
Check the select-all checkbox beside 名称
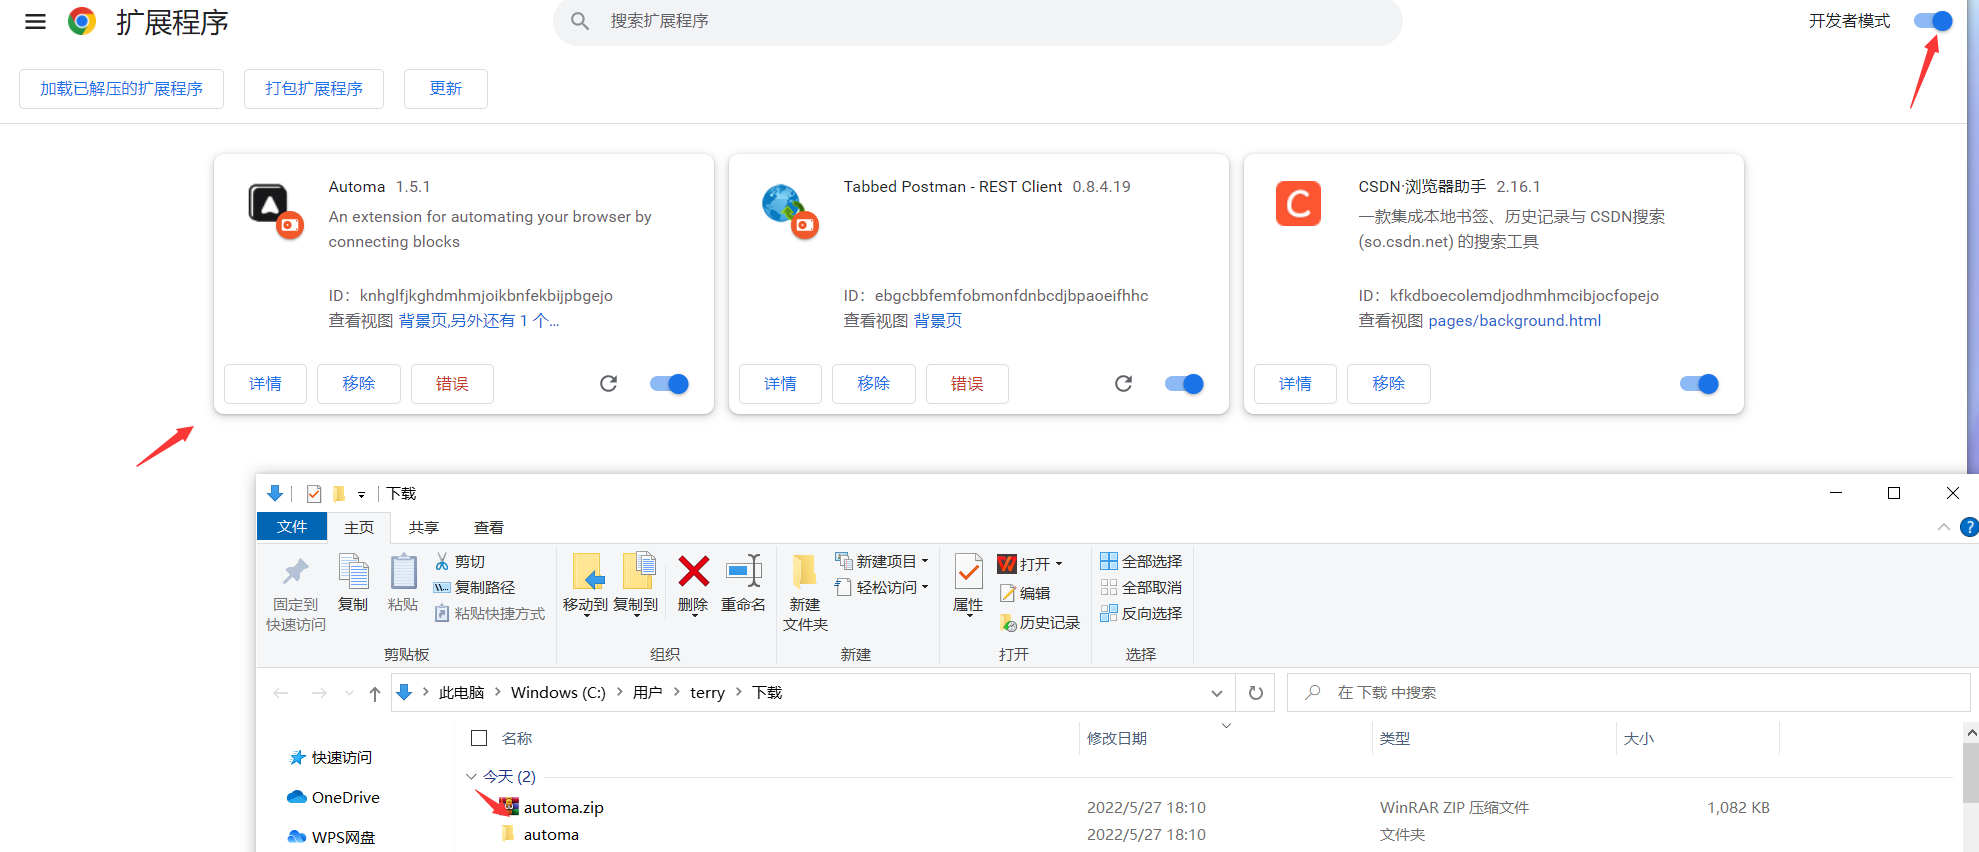[479, 738]
